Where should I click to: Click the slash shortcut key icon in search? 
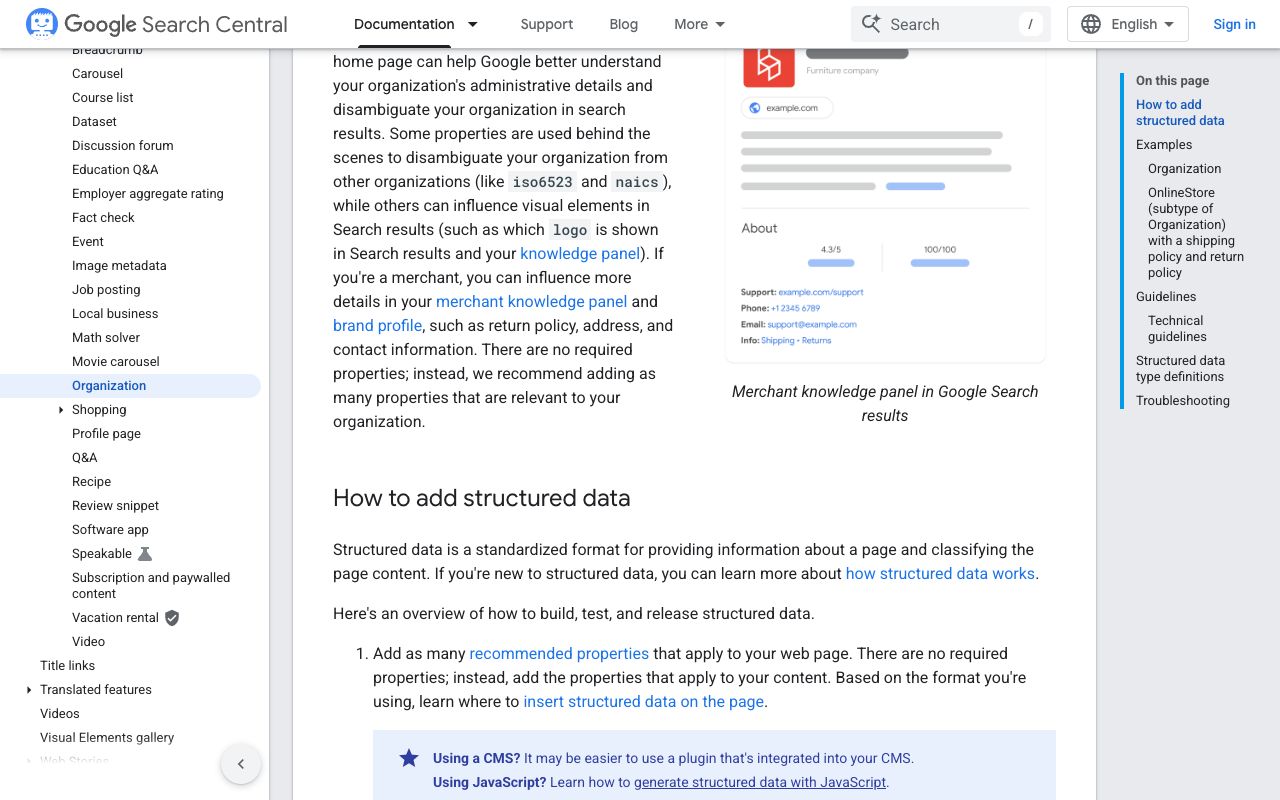[1030, 24]
